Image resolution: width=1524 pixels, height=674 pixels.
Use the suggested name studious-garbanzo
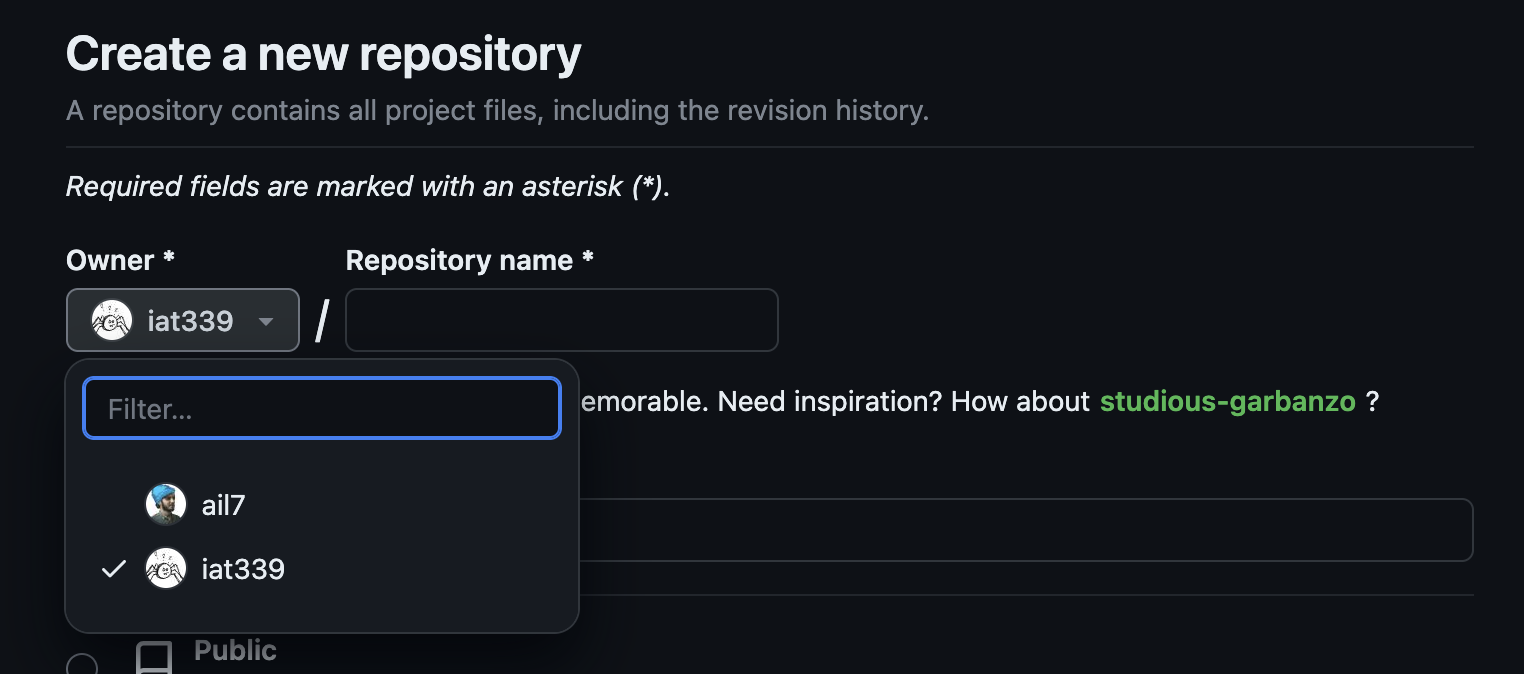pyautogui.click(x=1227, y=401)
